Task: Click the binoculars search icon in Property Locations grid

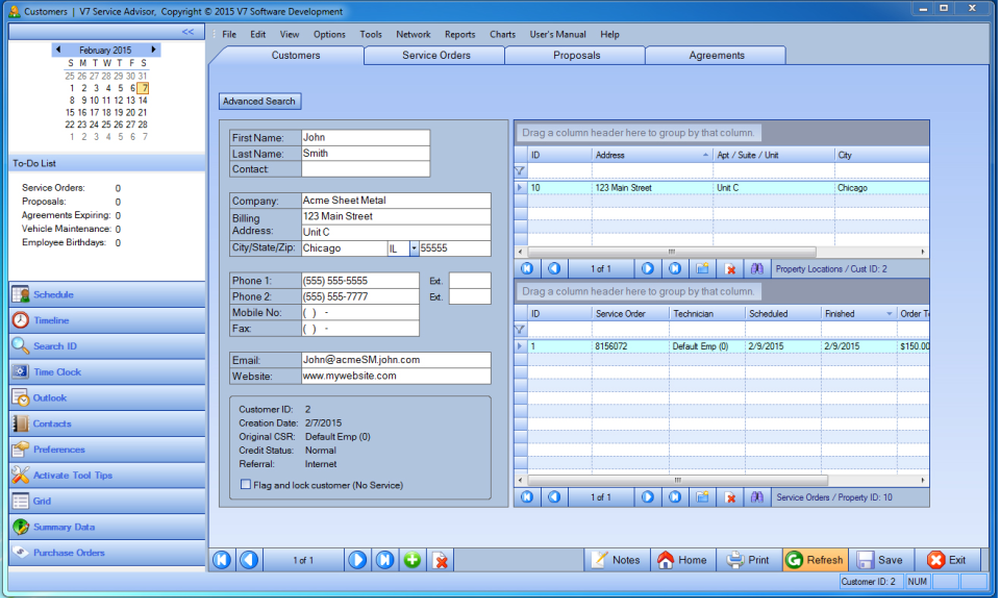Action: (757, 268)
